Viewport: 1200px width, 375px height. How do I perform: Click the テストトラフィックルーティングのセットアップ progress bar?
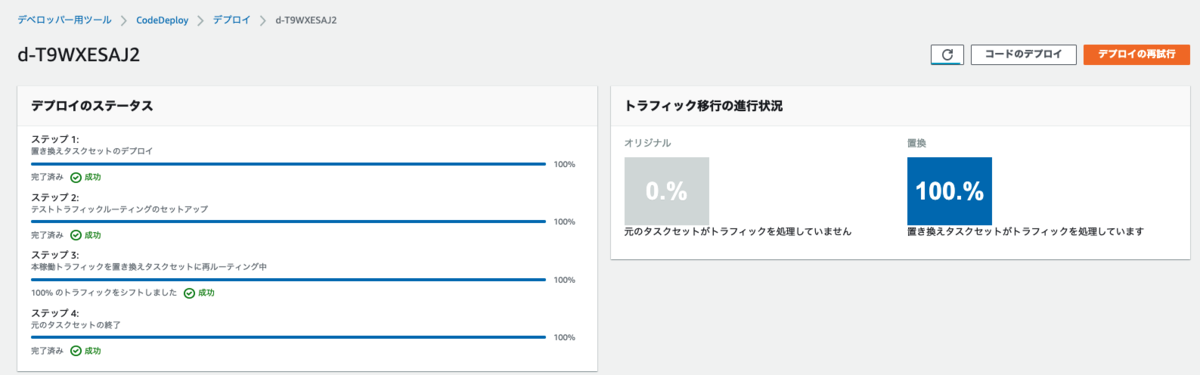[x=288, y=221]
